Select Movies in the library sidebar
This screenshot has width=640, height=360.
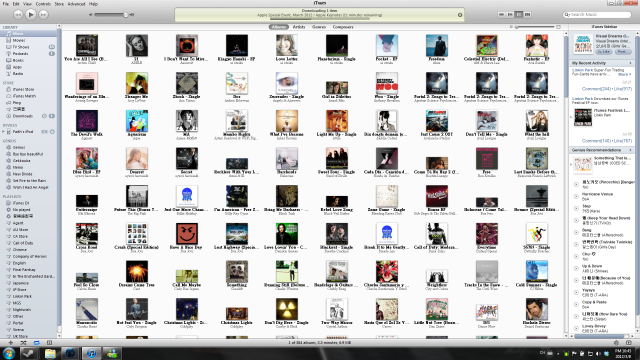pos(29,40)
